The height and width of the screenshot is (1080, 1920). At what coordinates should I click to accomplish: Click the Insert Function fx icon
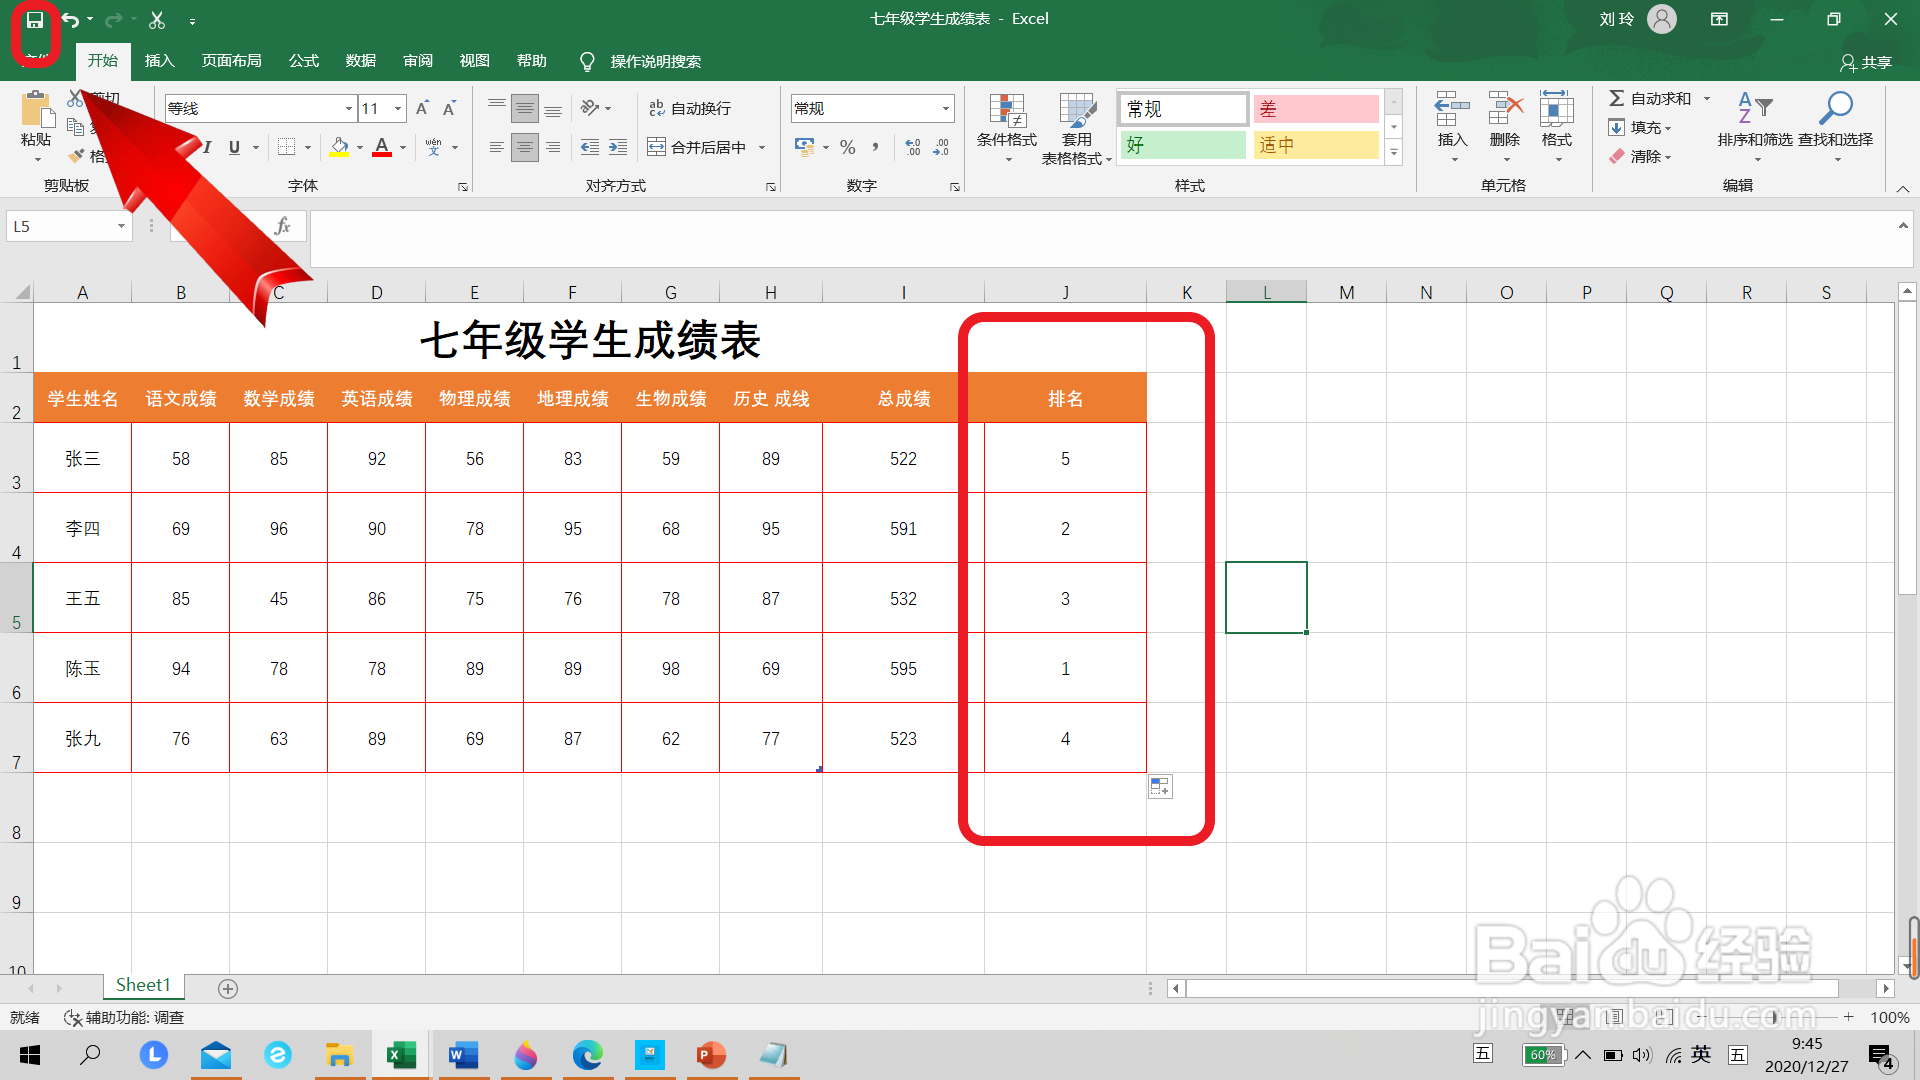[x=283, y=226]
